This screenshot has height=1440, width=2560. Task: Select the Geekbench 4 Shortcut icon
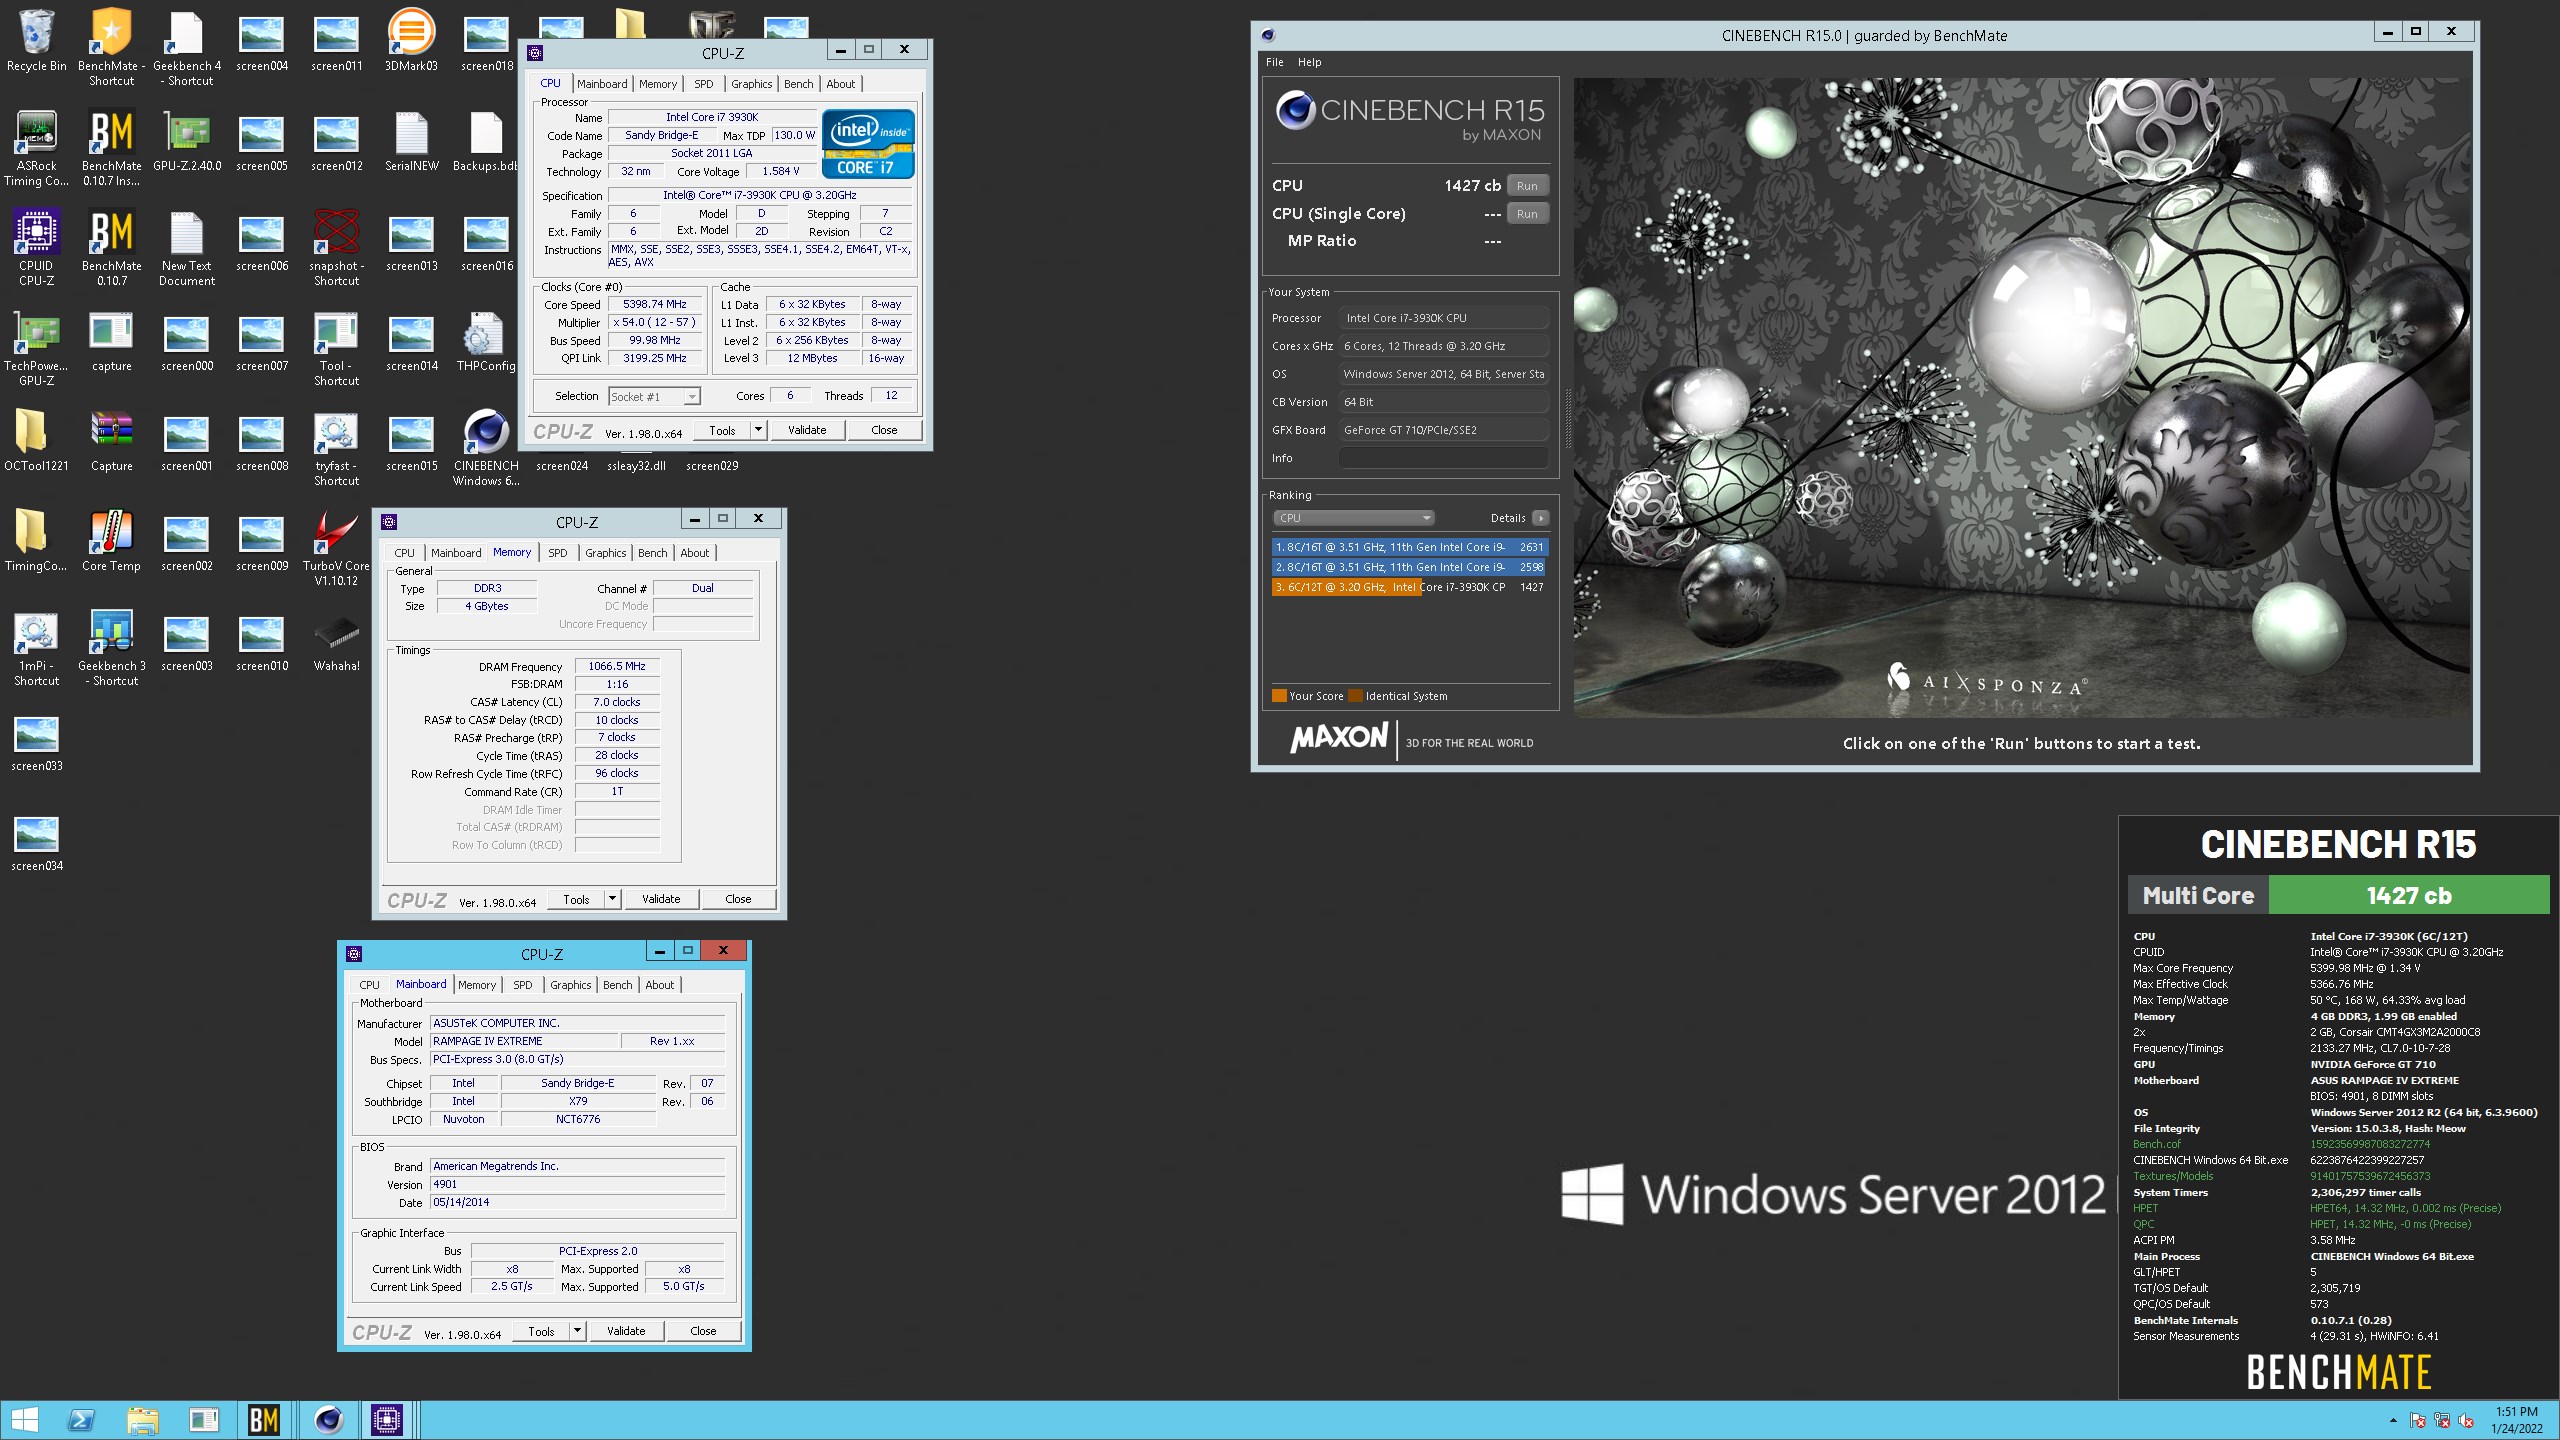click(x=187, y=47)
